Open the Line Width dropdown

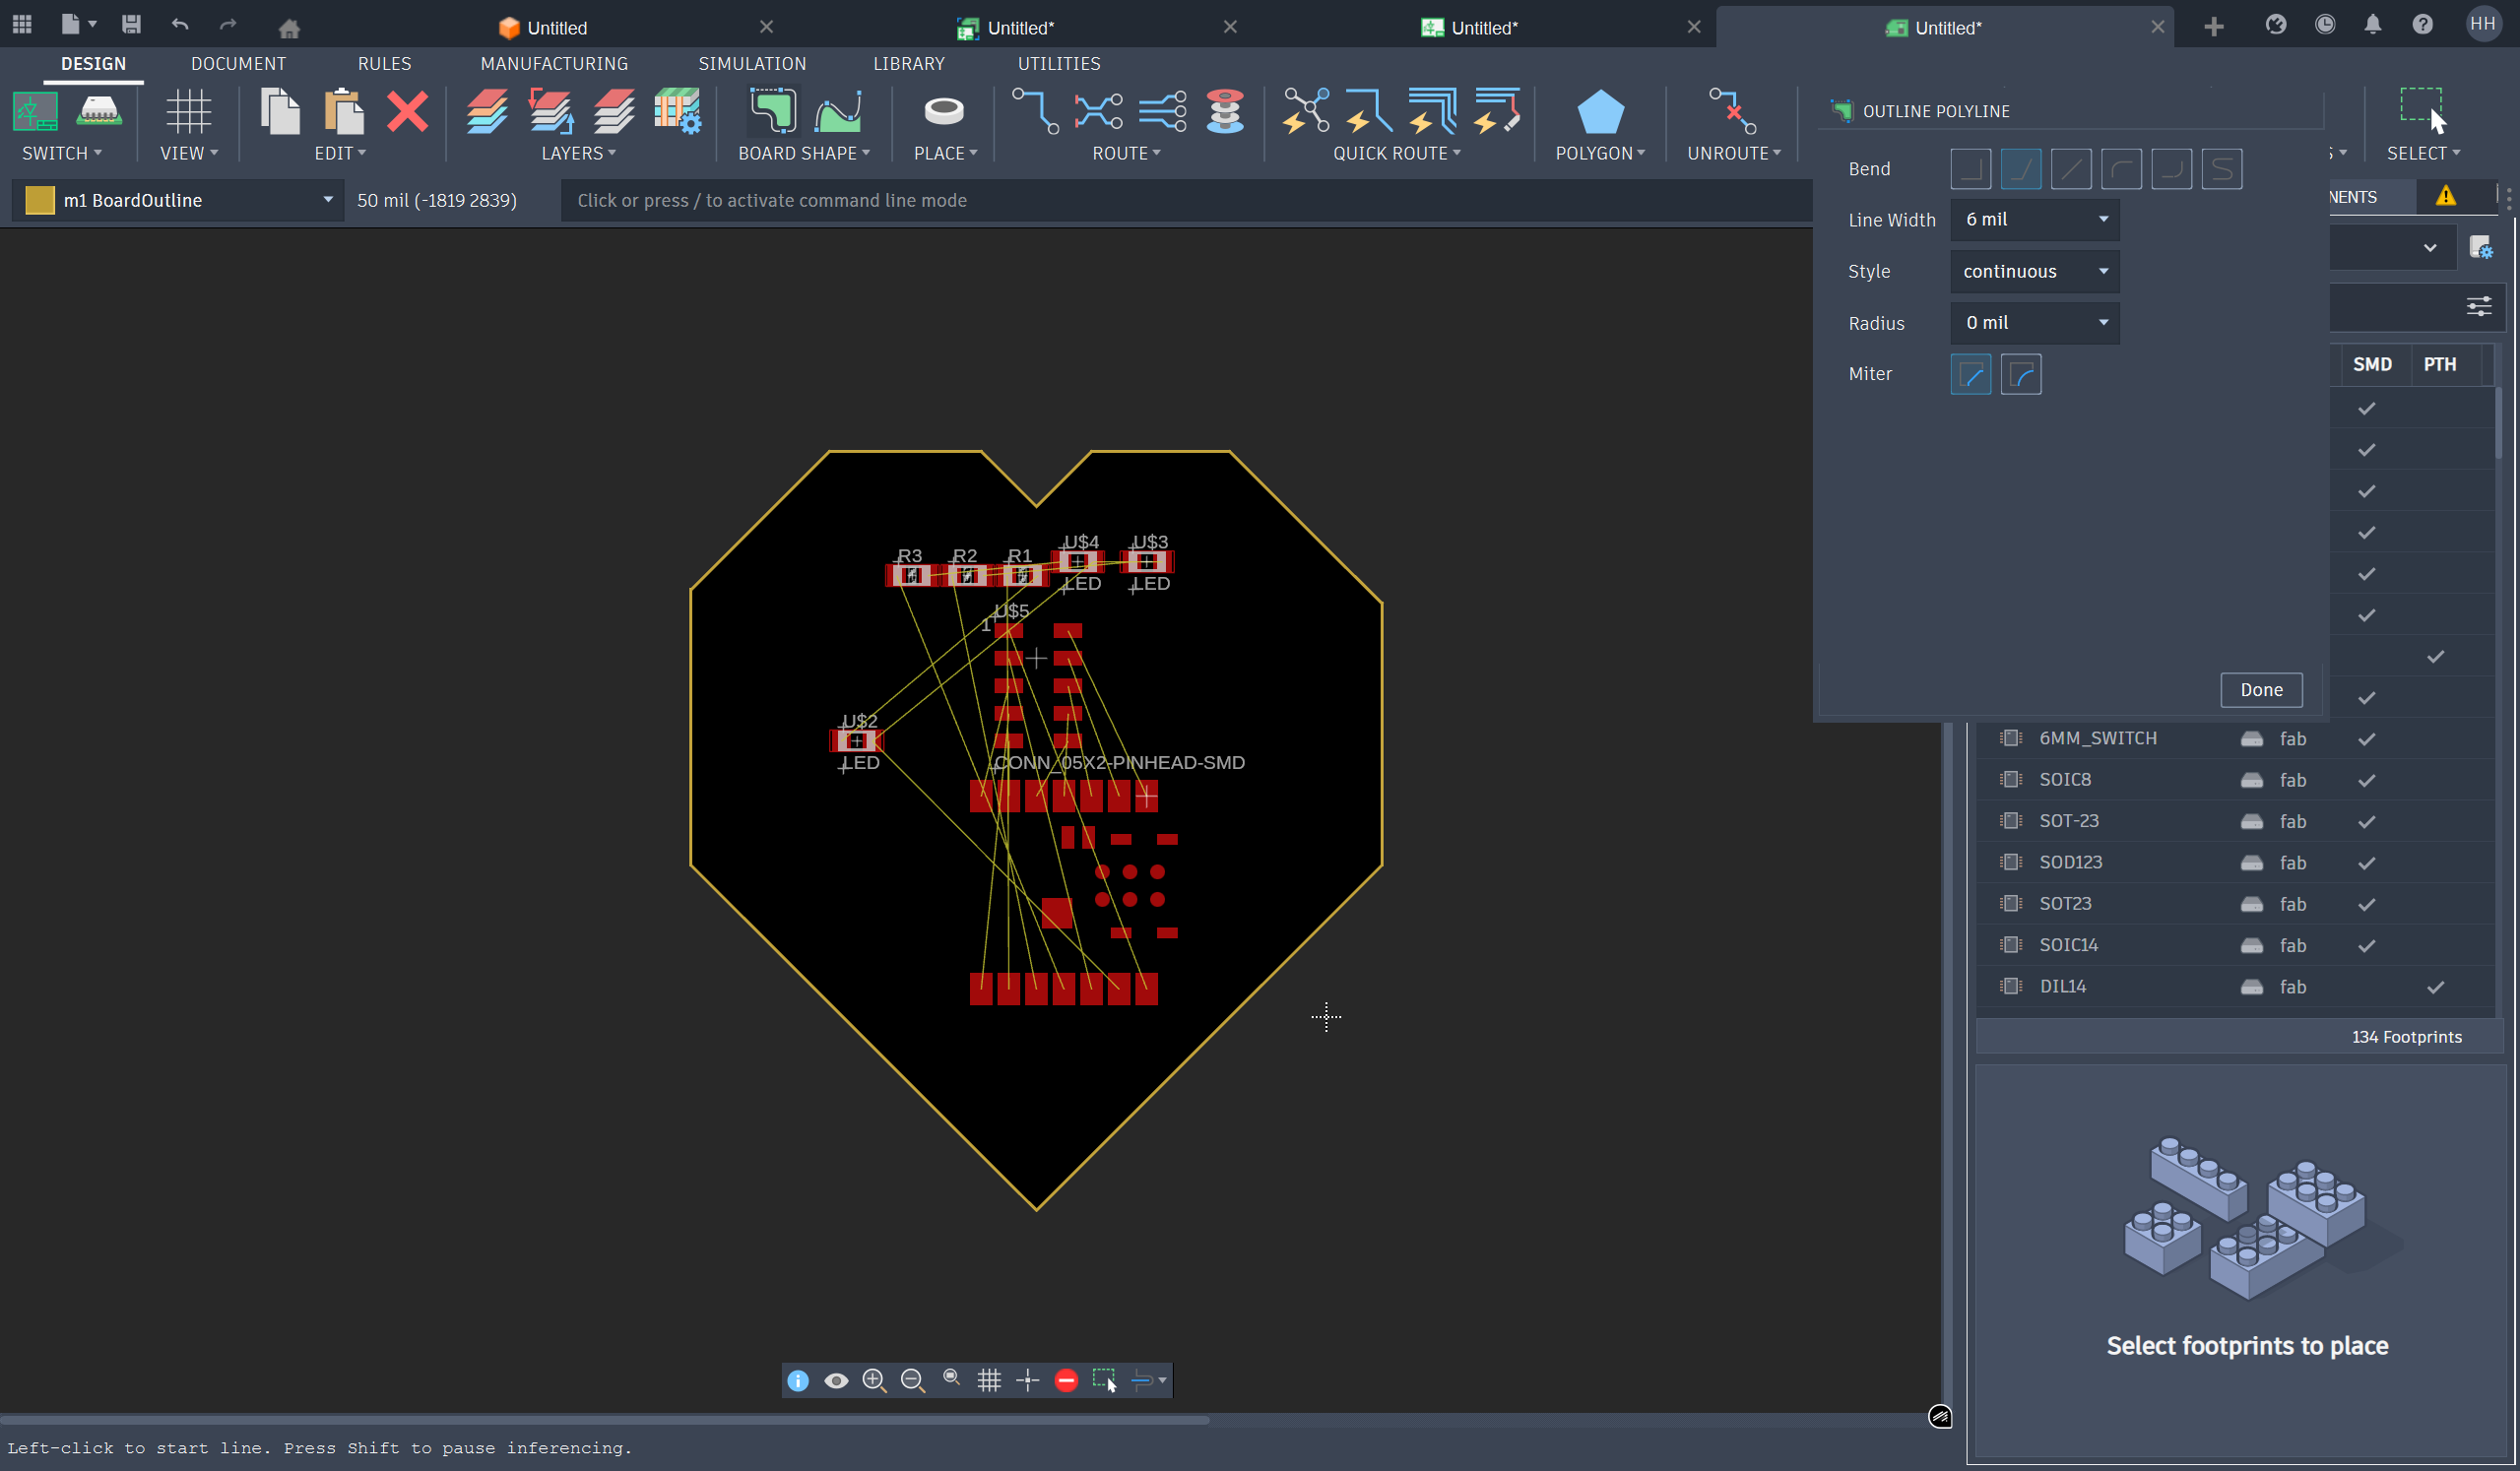[2034, 220]
